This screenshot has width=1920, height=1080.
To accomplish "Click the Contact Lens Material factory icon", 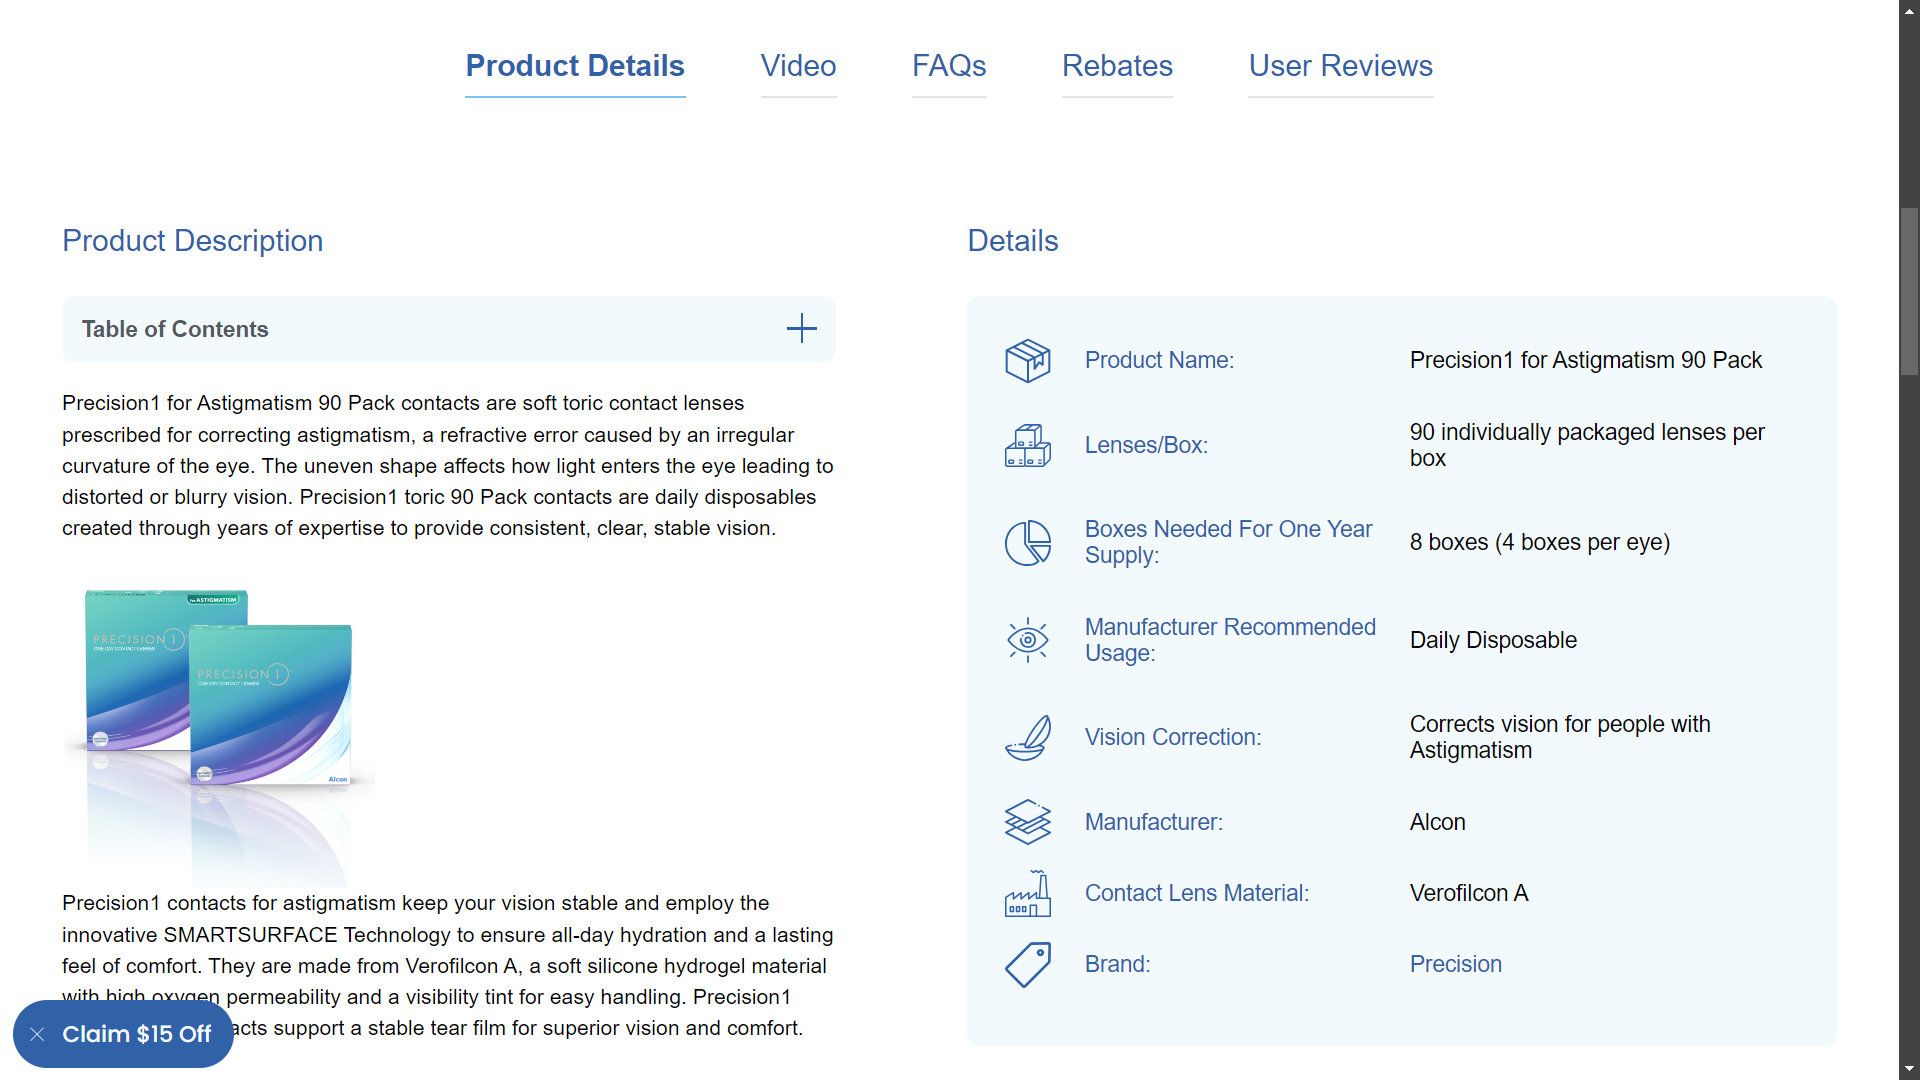I will pyautogui.click(x=1027, y=894).
